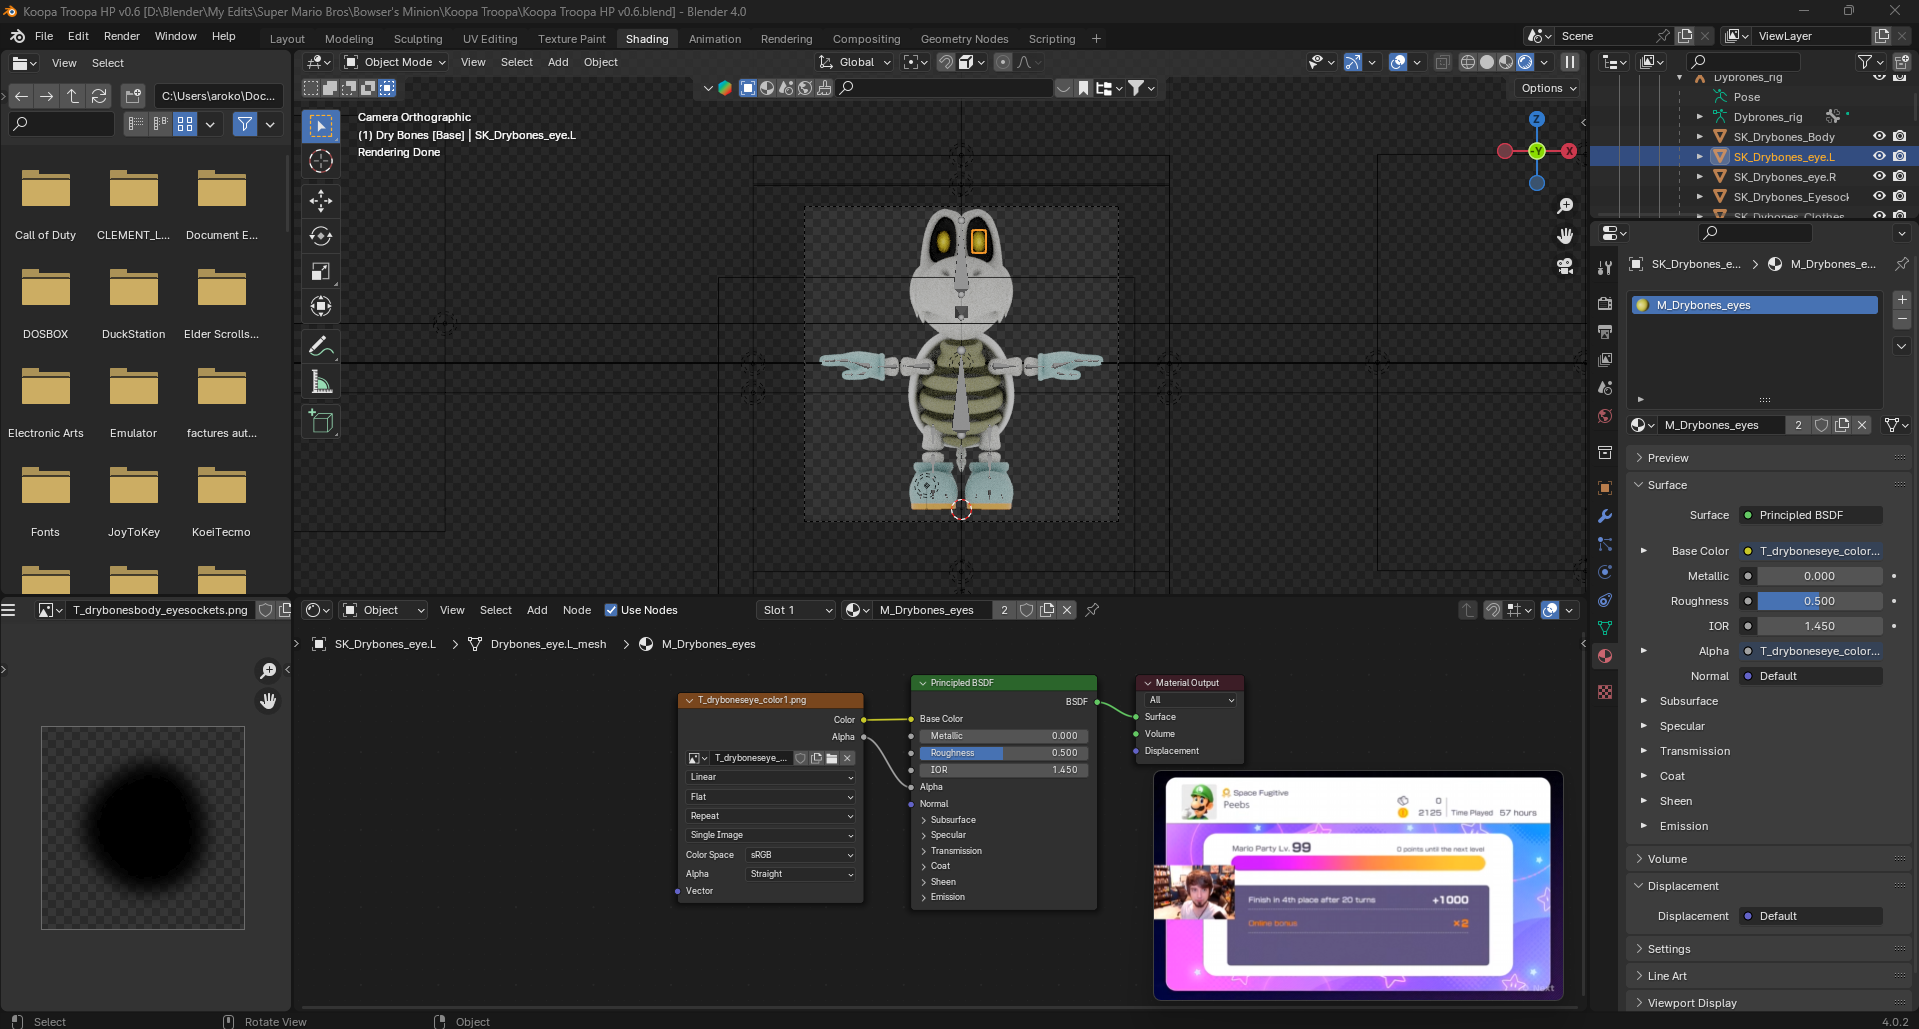Click the viewport pan hand icon
Screen dimensions: 1919x1029
coord(1565,236)
